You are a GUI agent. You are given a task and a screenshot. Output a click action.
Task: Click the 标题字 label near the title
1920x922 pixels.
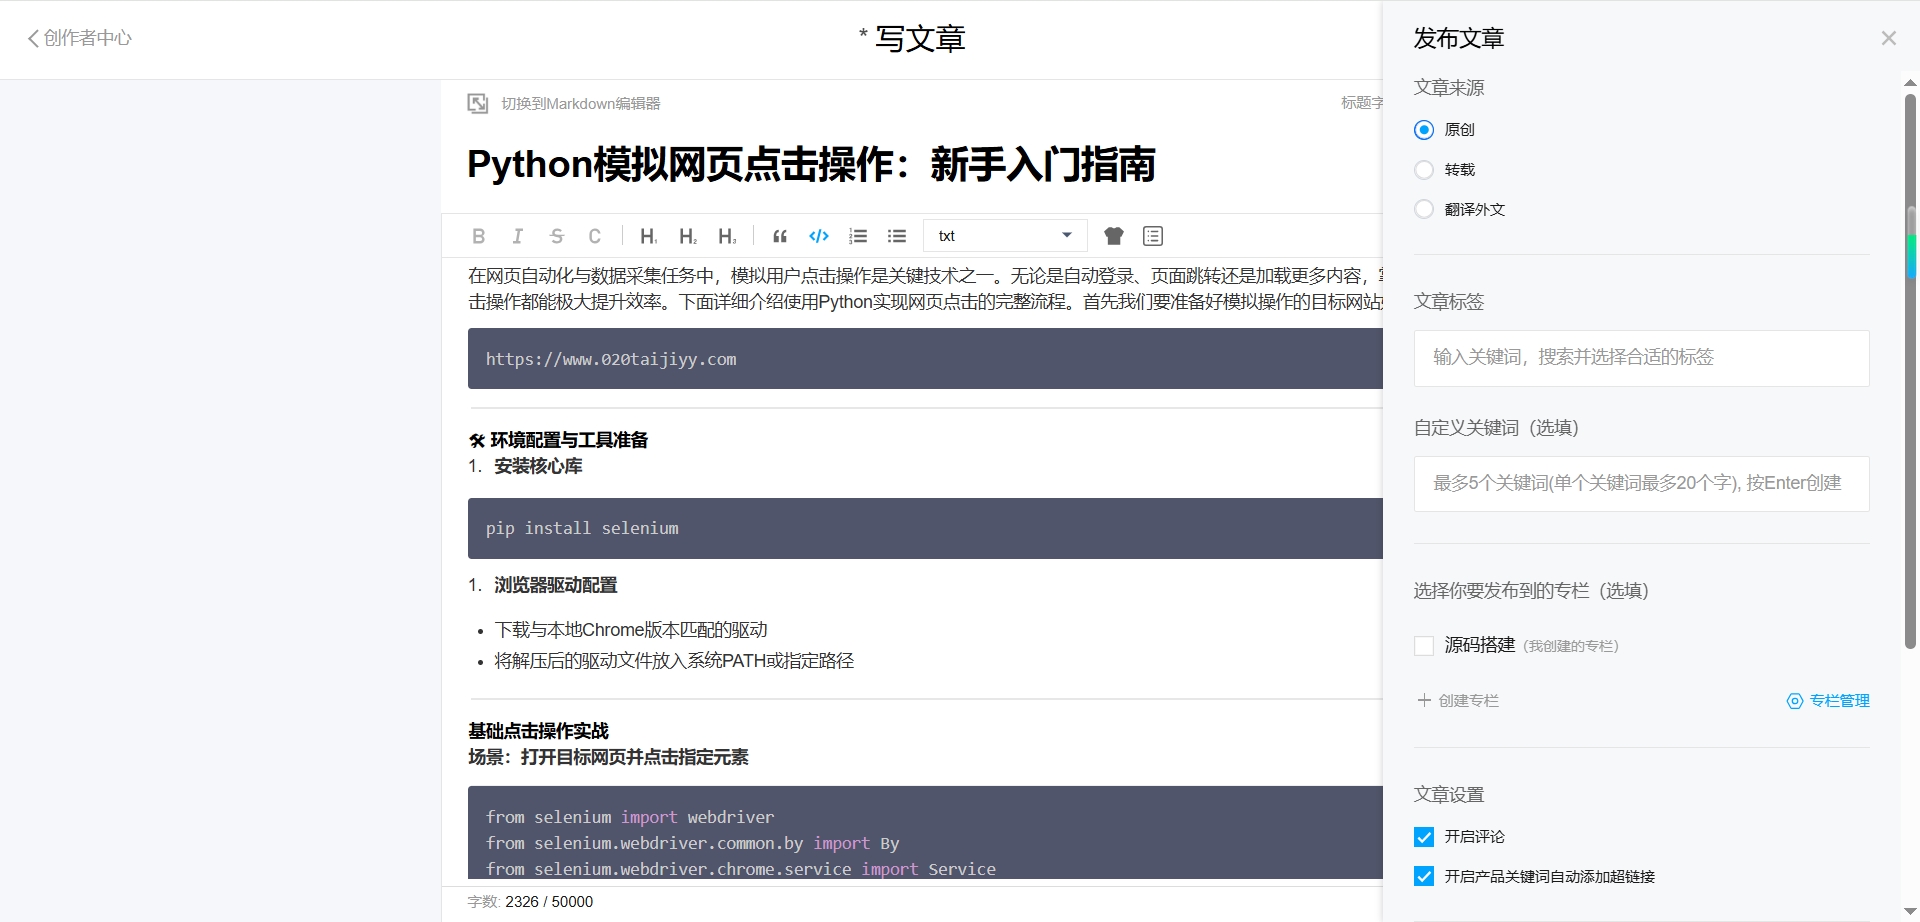click(x=1362, y=103)
